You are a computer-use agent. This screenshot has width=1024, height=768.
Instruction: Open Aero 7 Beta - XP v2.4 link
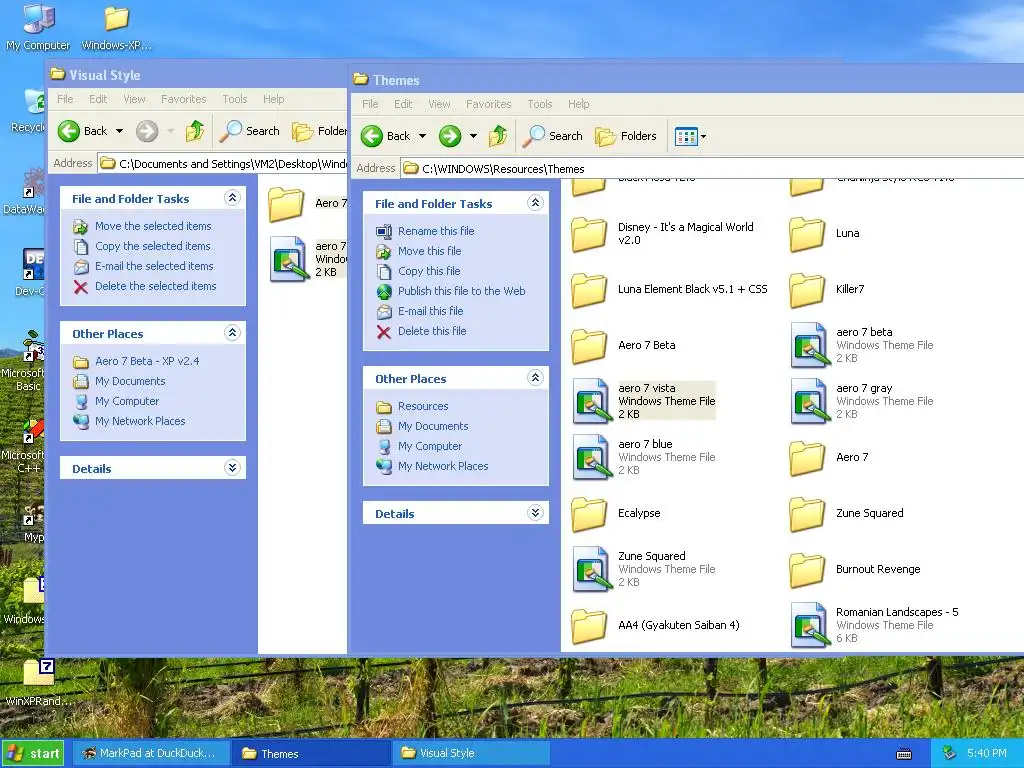(x=147, y=361)
